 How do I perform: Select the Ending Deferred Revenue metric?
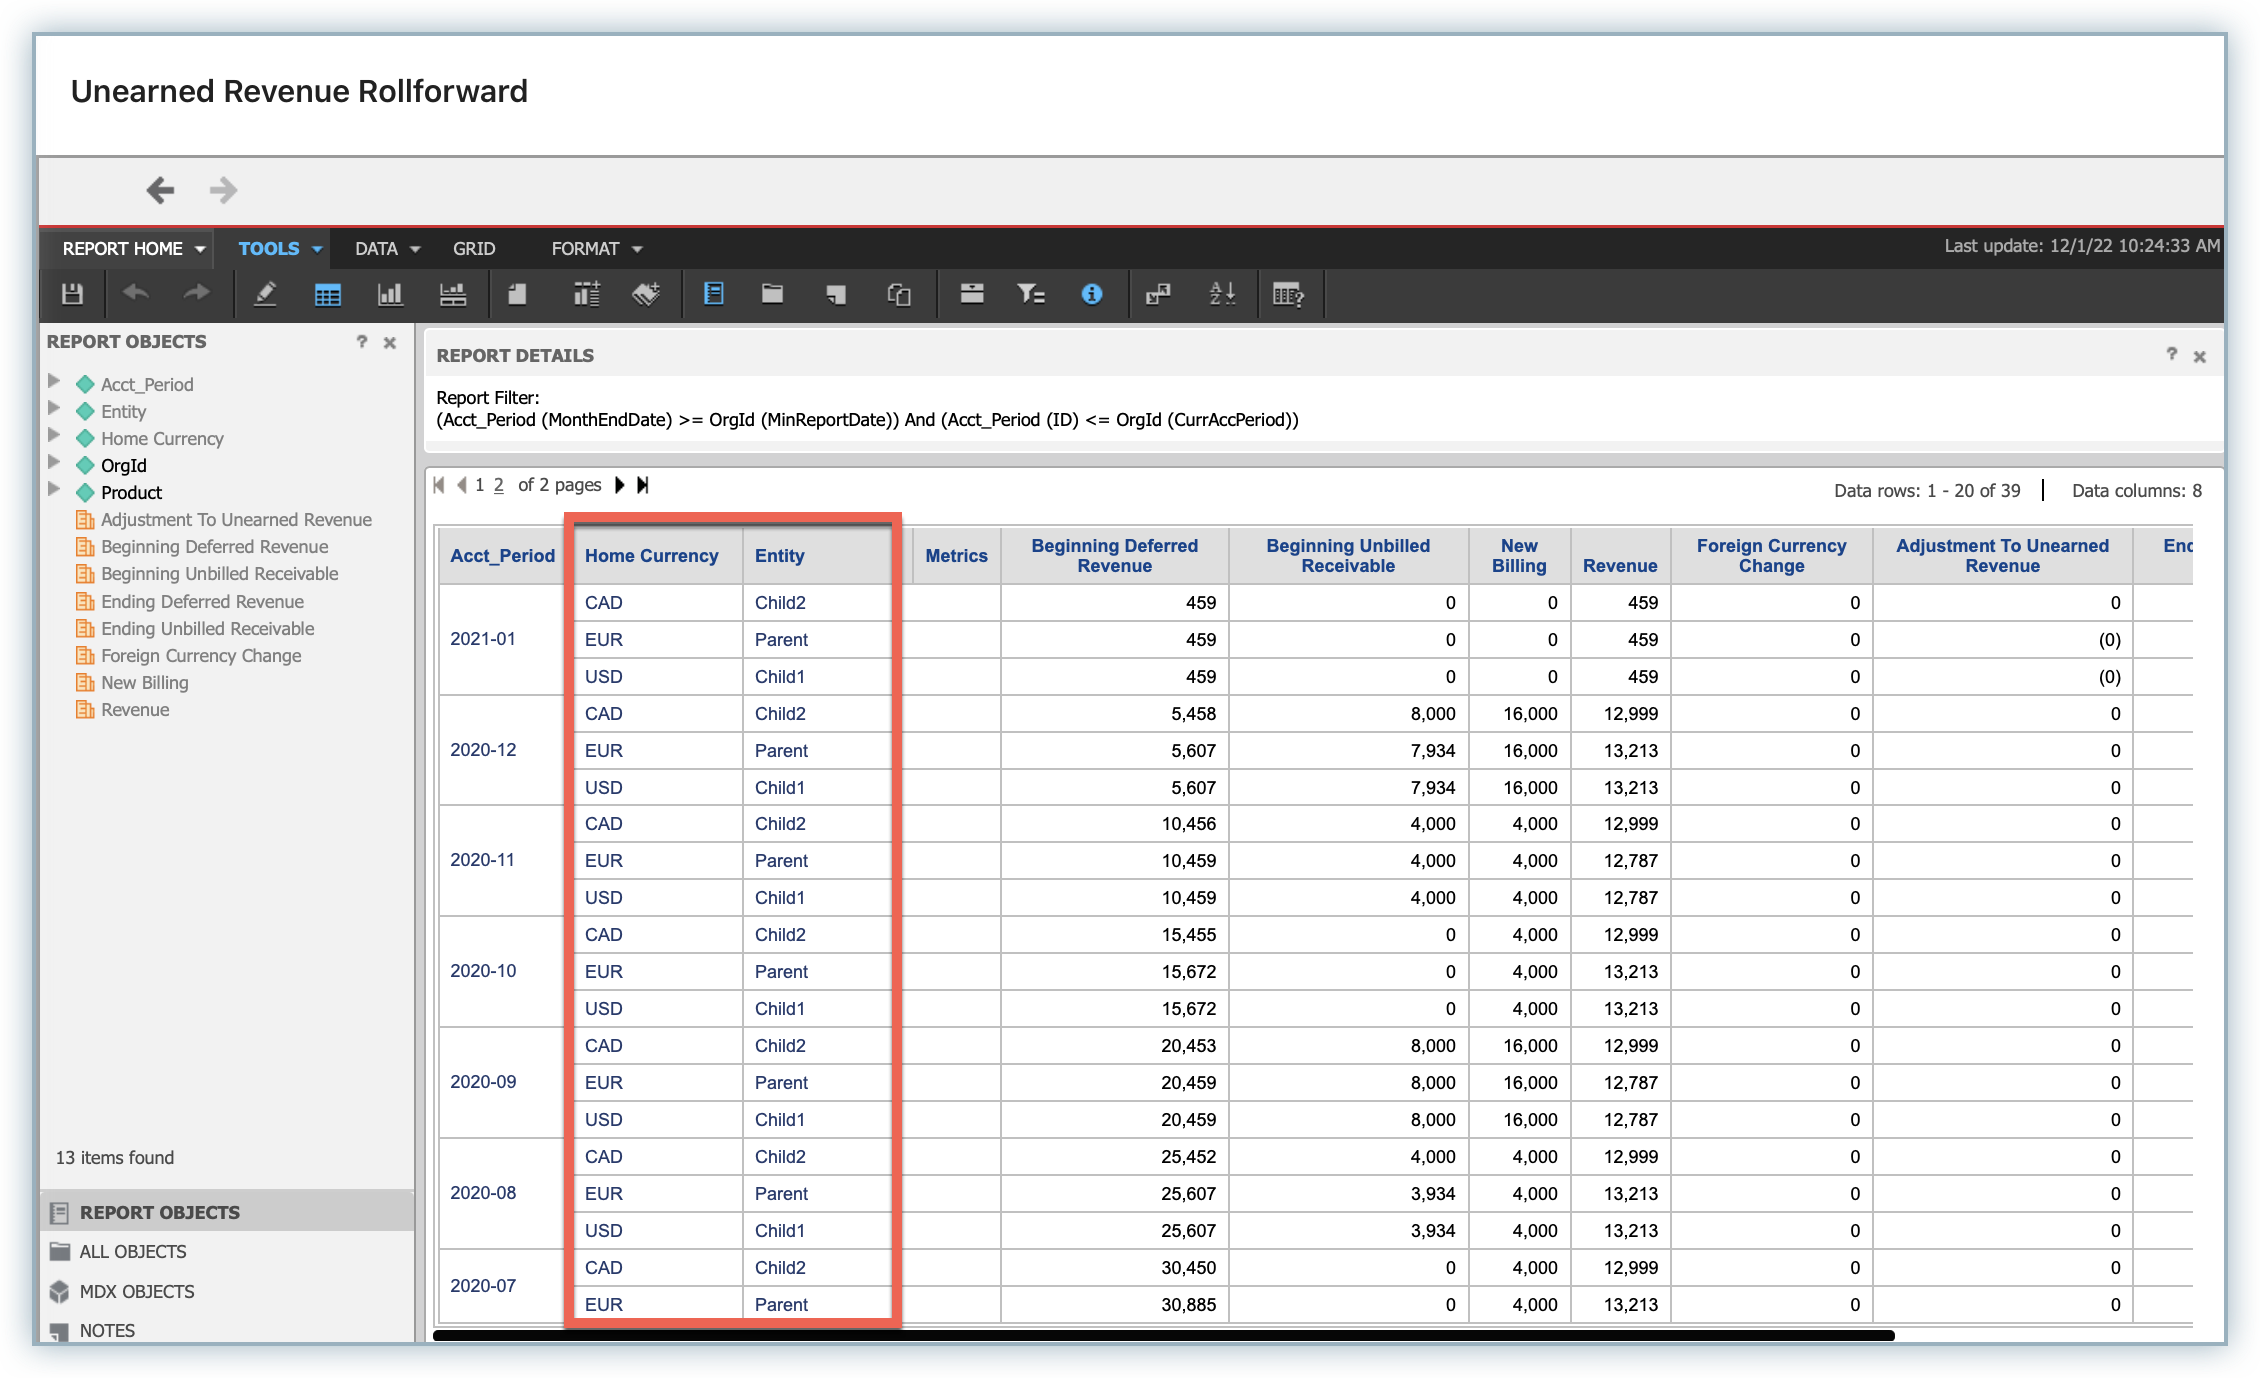coord(202,601)
